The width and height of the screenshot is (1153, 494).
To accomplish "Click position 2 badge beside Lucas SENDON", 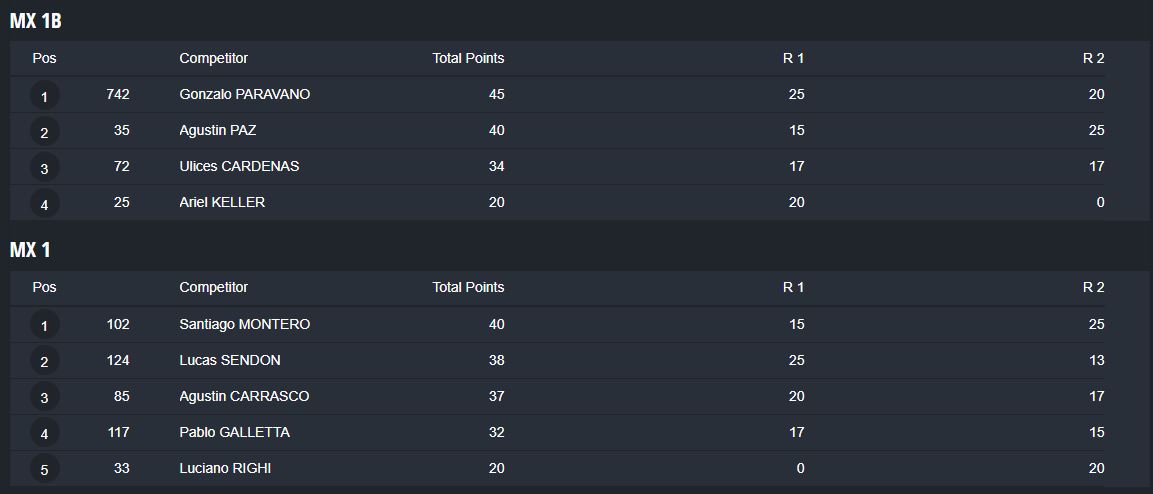I will [x=44, y=362].
